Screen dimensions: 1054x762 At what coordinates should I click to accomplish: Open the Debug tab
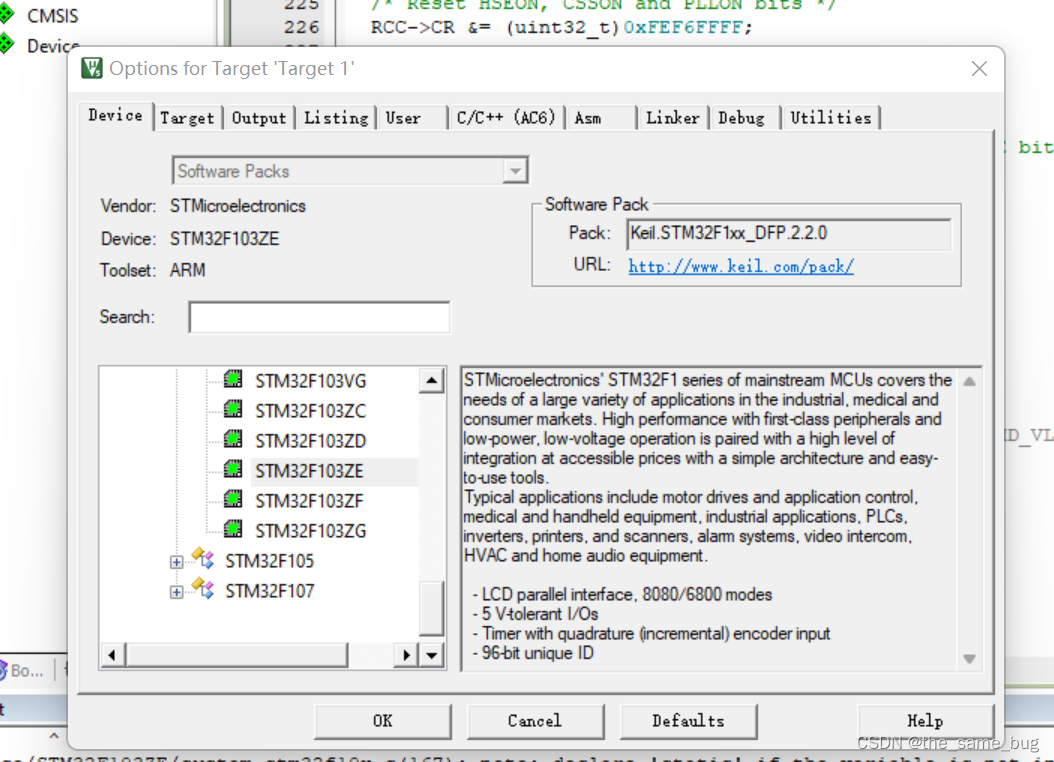point(745,118)
